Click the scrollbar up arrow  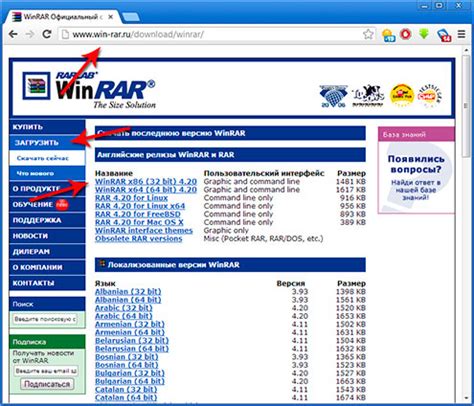coord(466,50)
